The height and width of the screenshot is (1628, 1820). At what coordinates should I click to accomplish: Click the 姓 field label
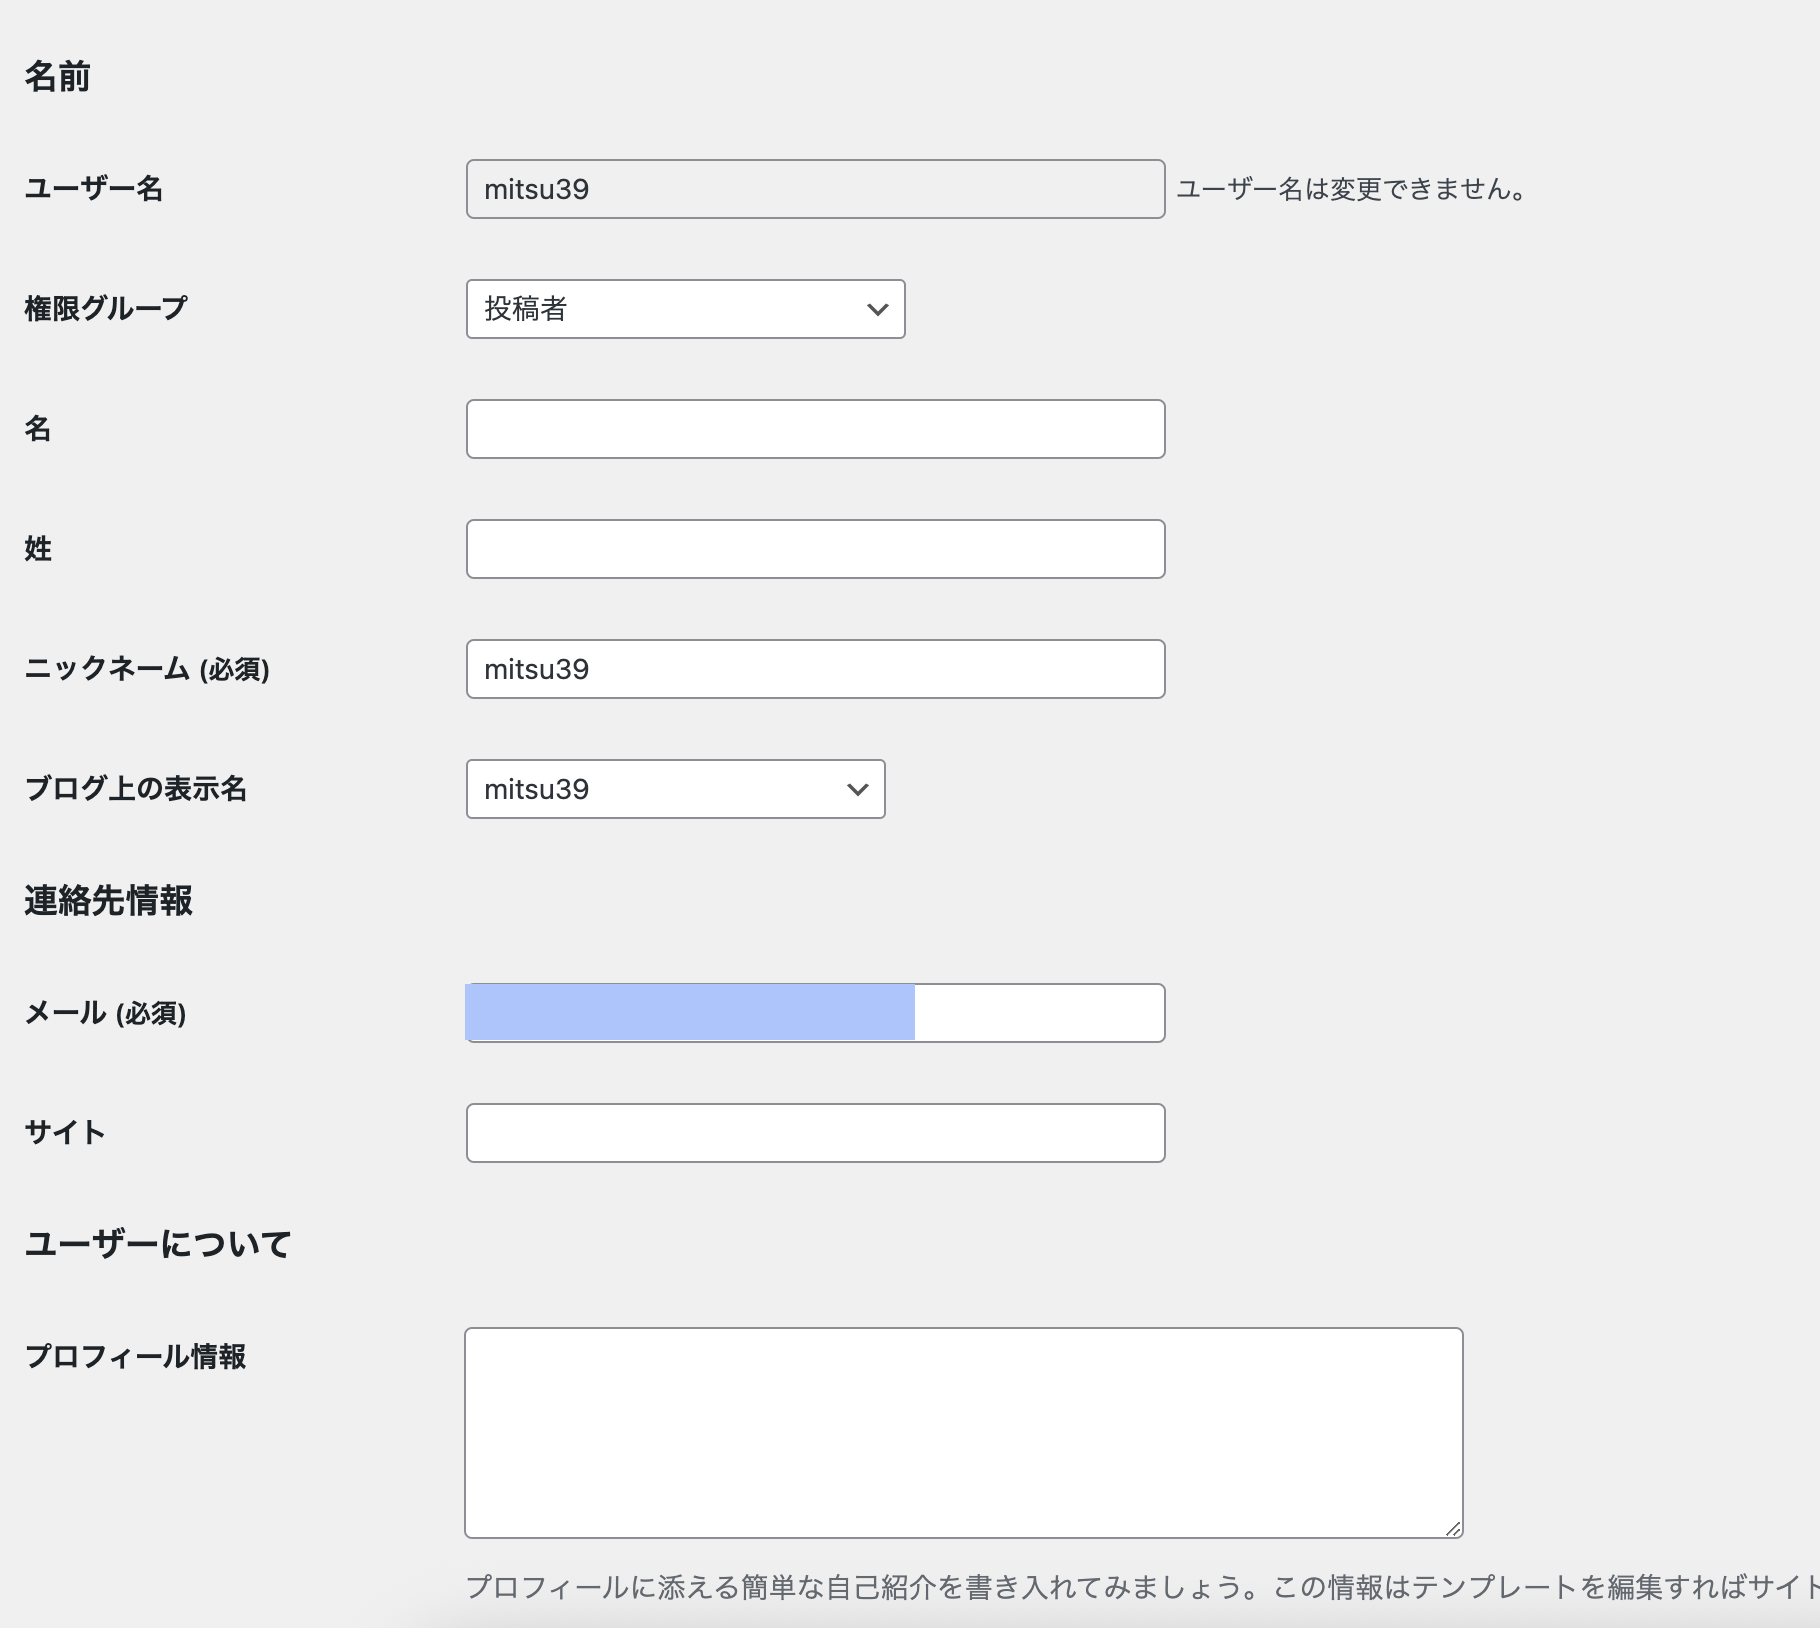38,549
